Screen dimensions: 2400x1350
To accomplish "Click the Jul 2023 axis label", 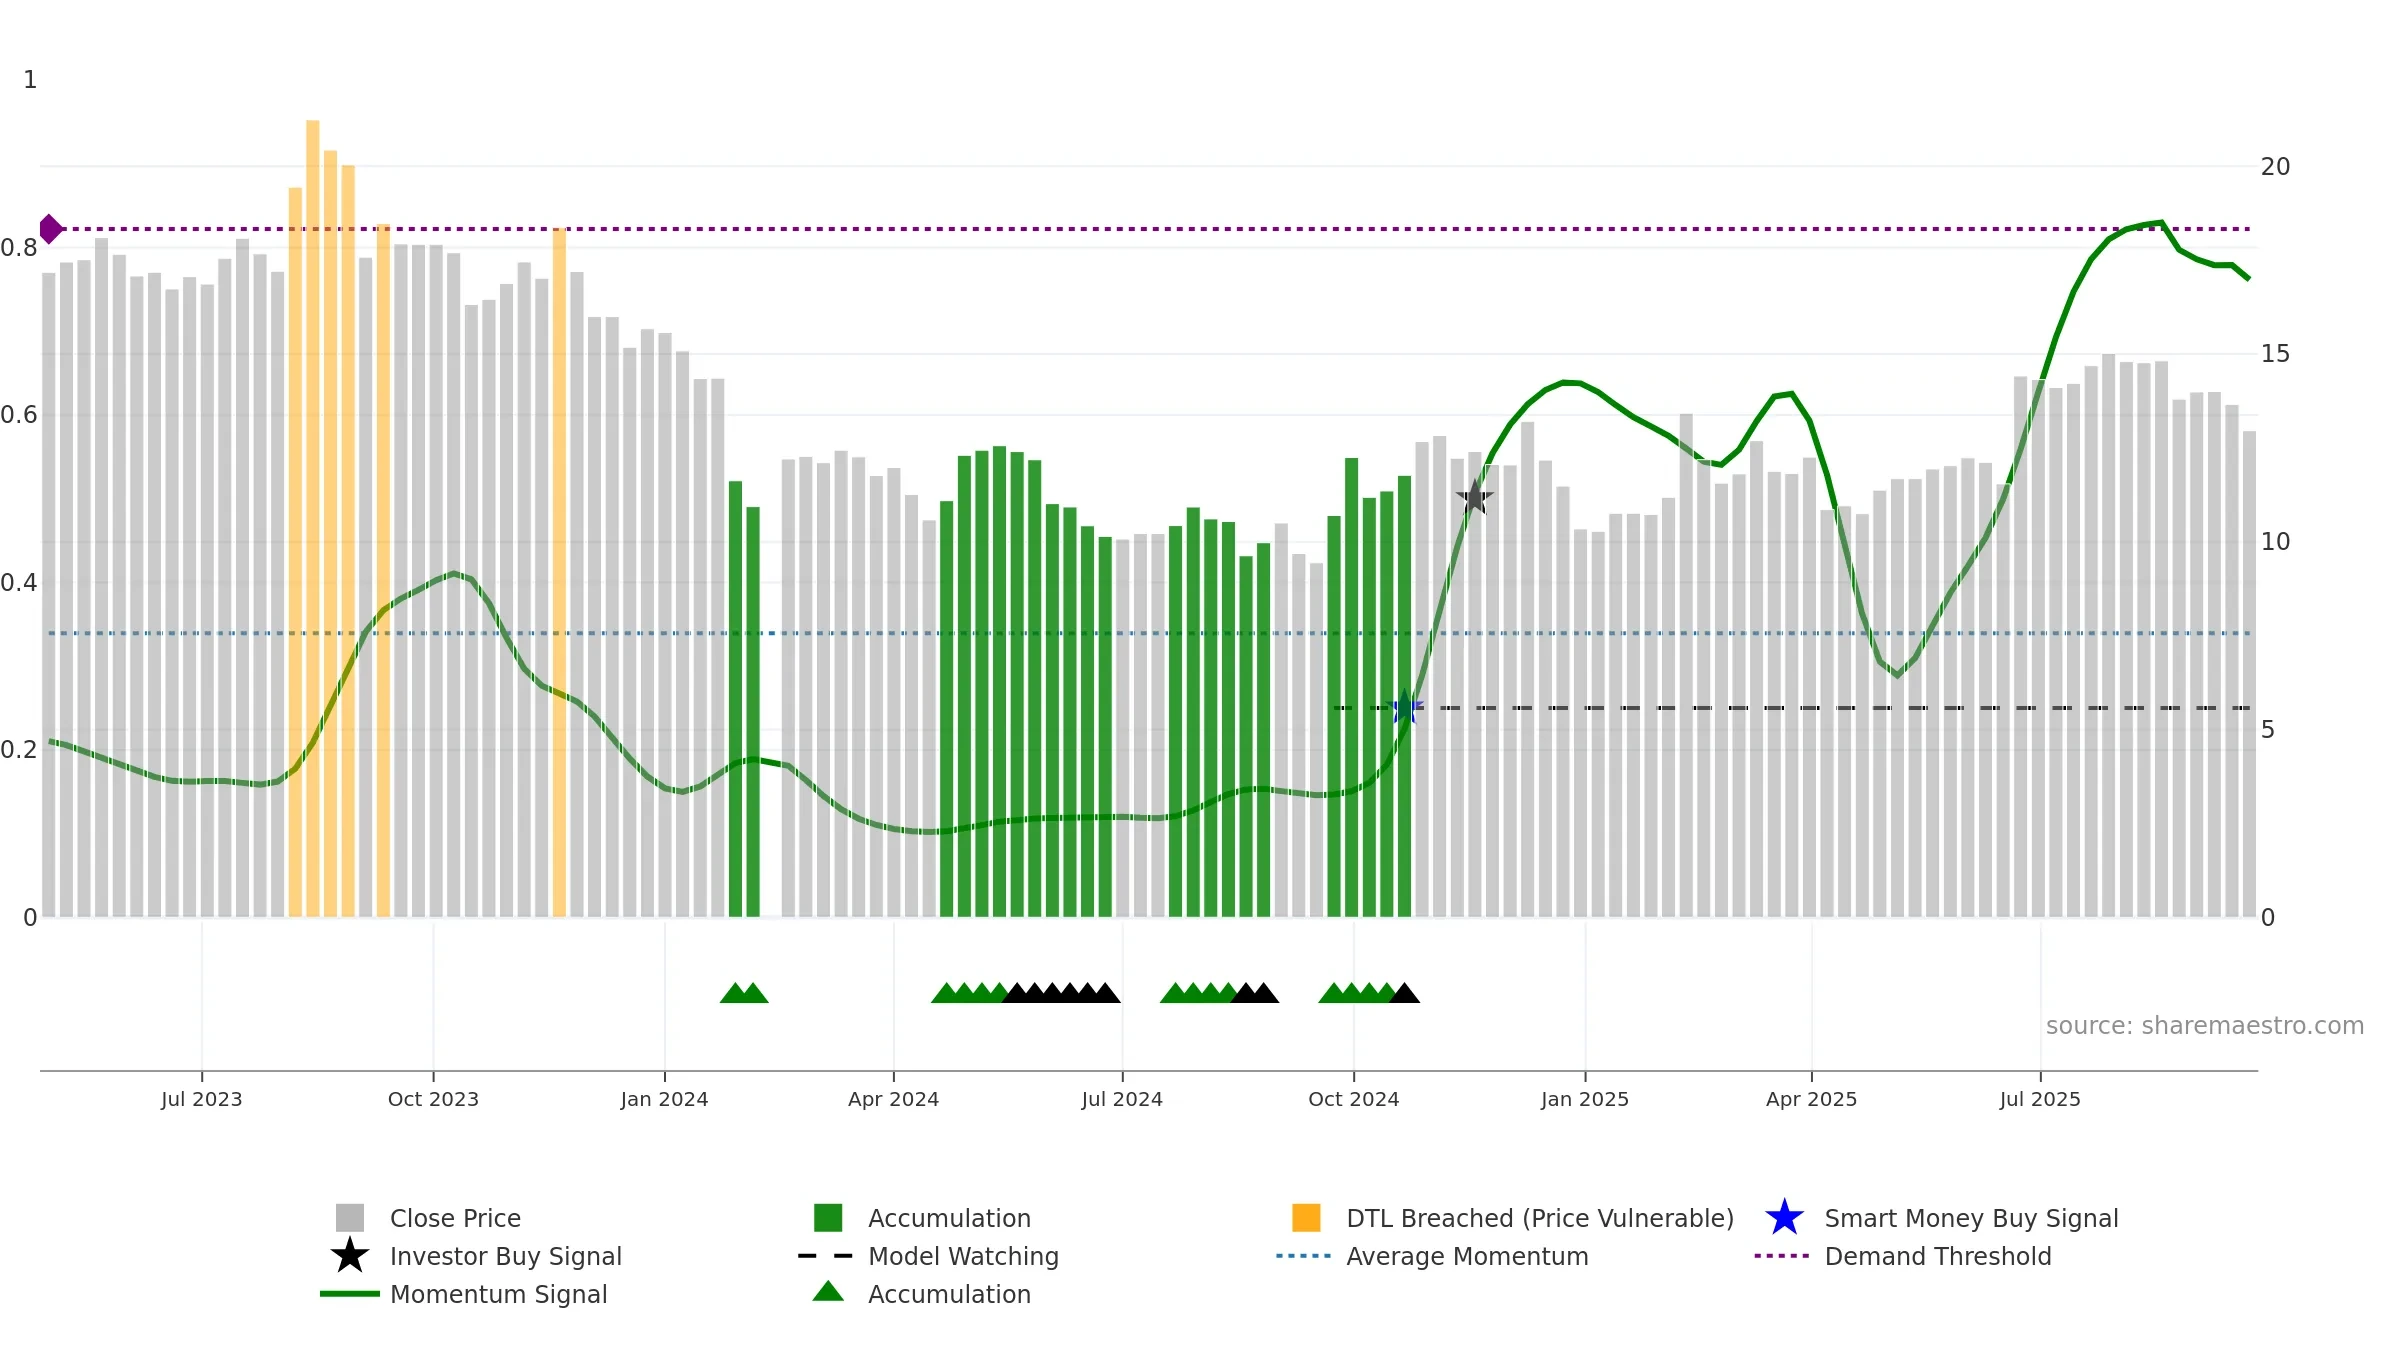I will (202, 1099).
